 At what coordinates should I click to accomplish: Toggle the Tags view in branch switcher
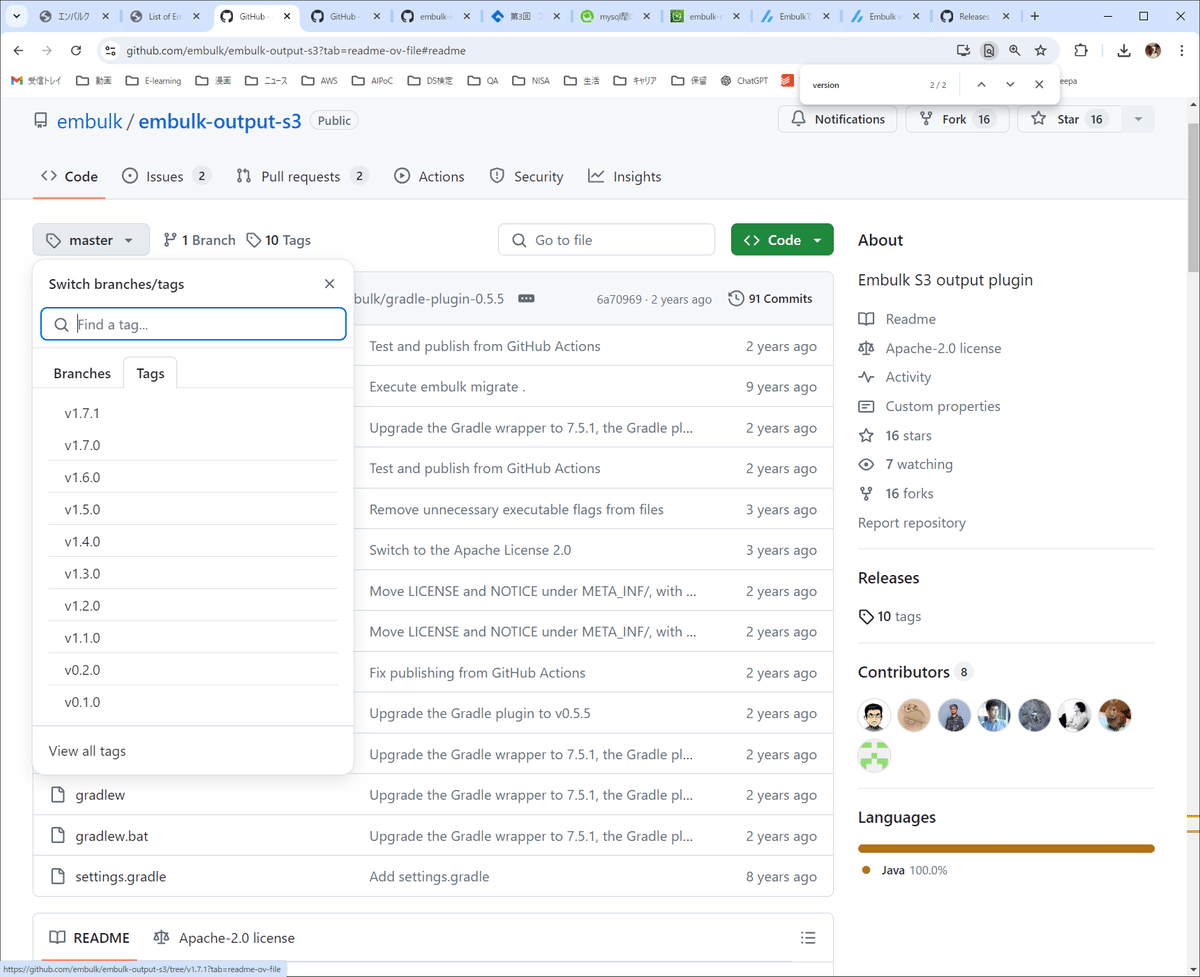[150, 373]
